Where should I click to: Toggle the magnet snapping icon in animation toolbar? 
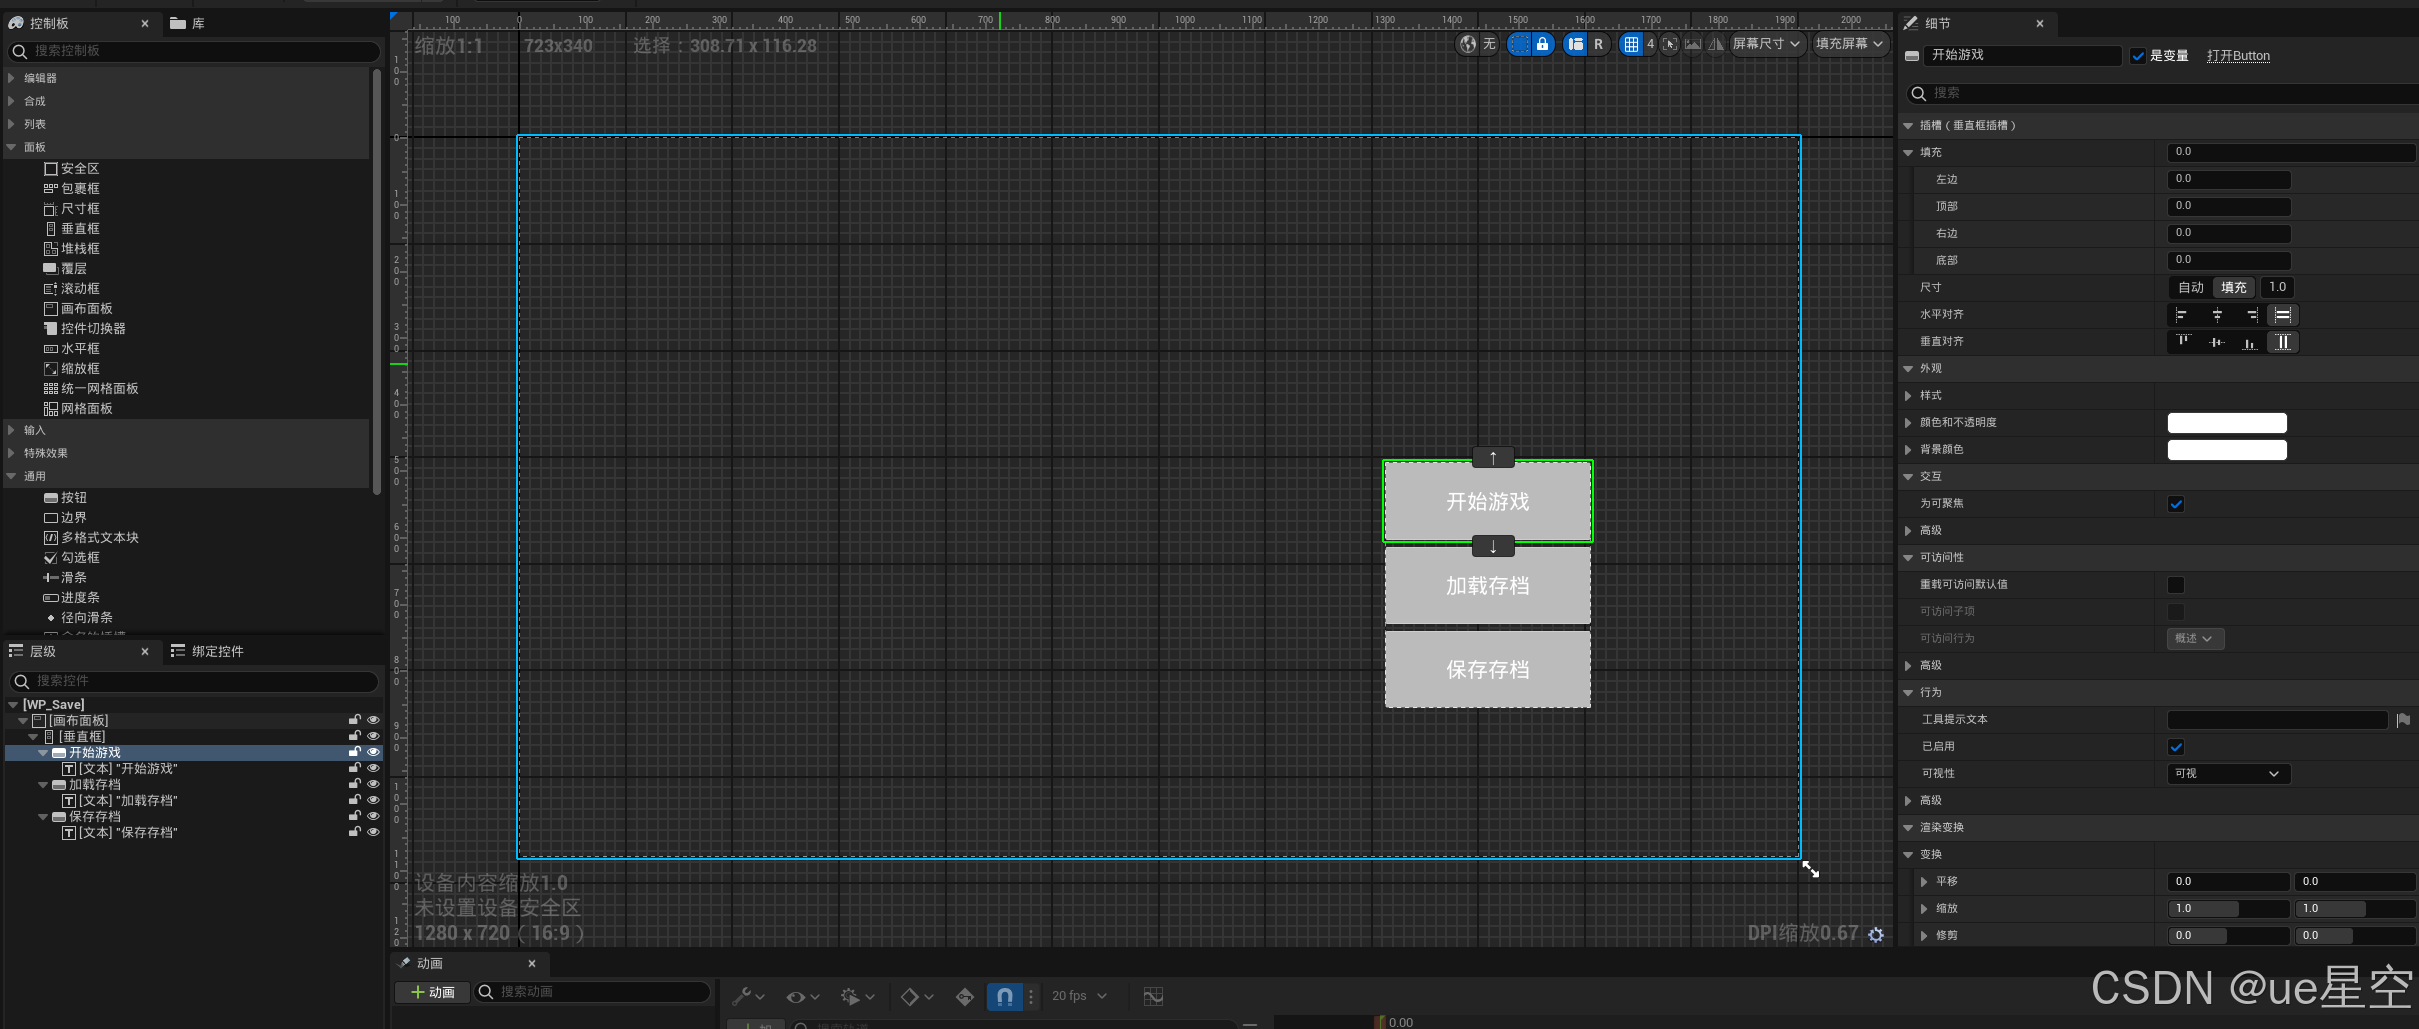pos(1004,996)
